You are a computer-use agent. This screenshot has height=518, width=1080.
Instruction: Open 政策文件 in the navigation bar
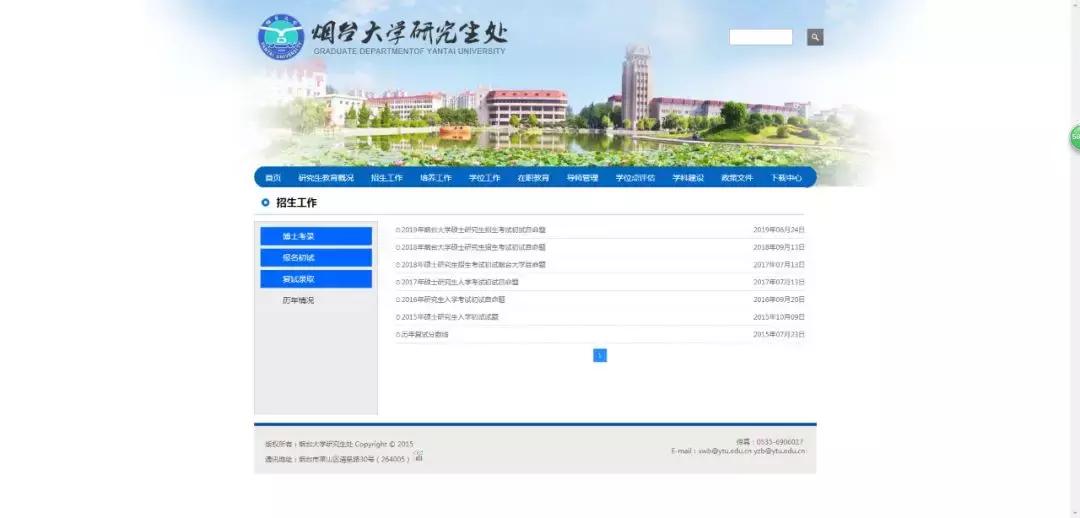(x=737, y=178)
